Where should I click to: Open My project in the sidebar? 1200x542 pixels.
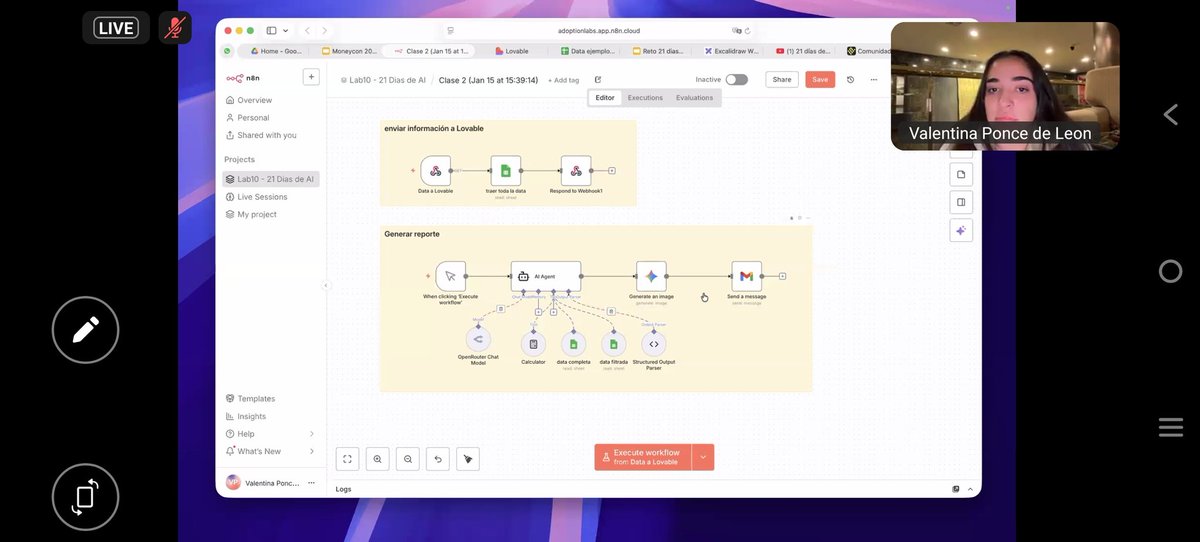257,214
